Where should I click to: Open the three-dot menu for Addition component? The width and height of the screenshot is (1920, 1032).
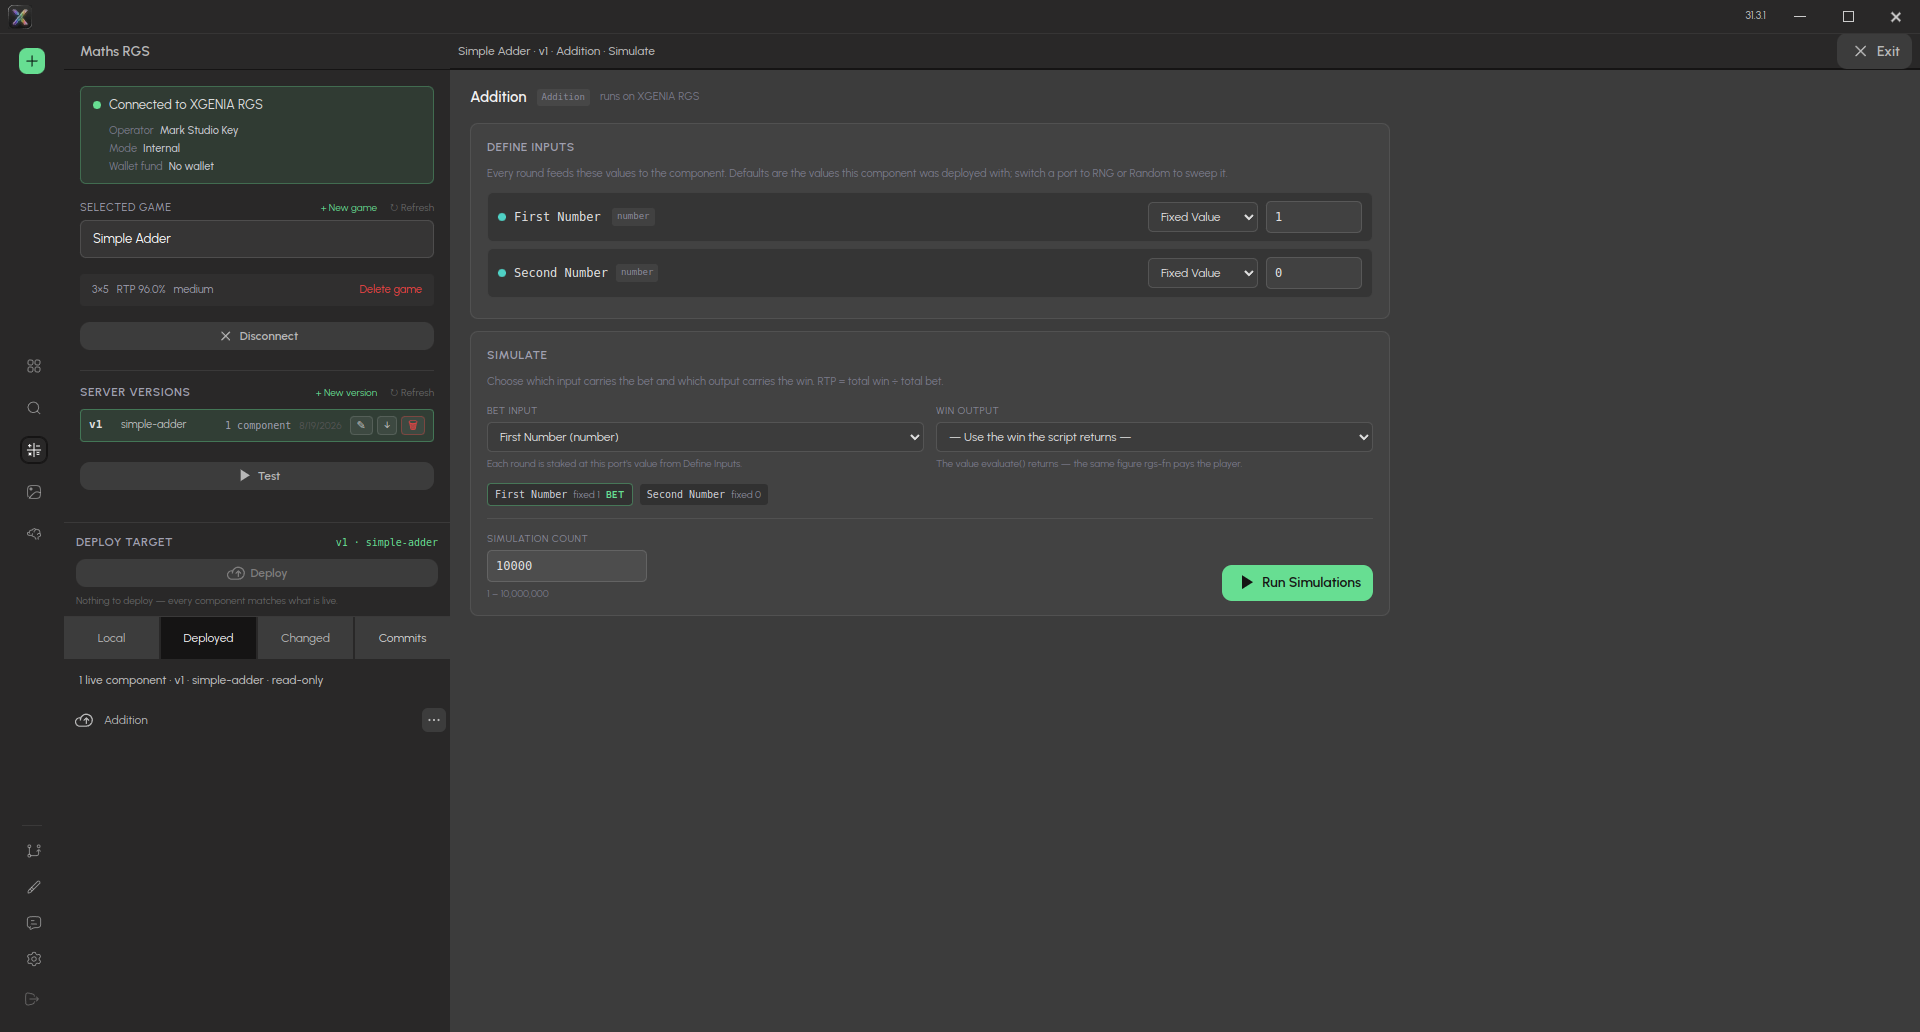coord(434,720)
